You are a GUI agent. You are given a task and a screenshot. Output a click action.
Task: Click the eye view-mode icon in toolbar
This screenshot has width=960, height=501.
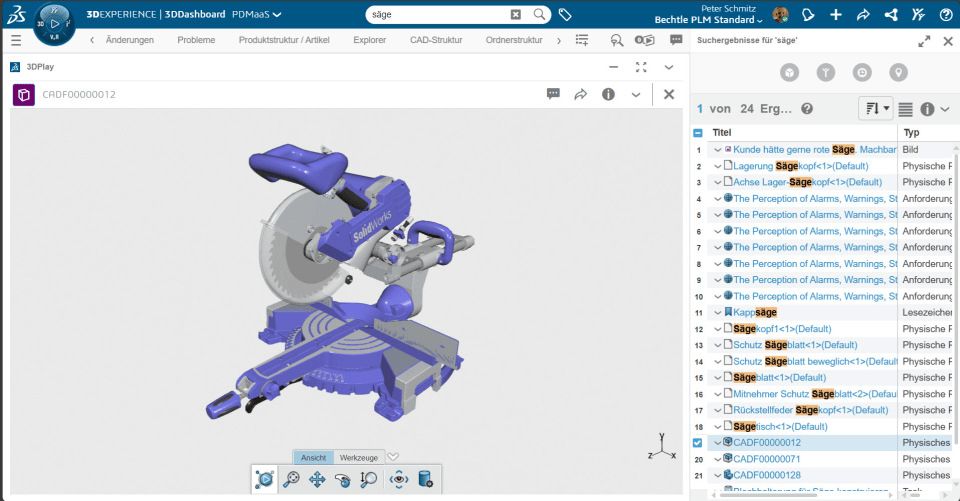pyautogui.click(x=399, y=480)
